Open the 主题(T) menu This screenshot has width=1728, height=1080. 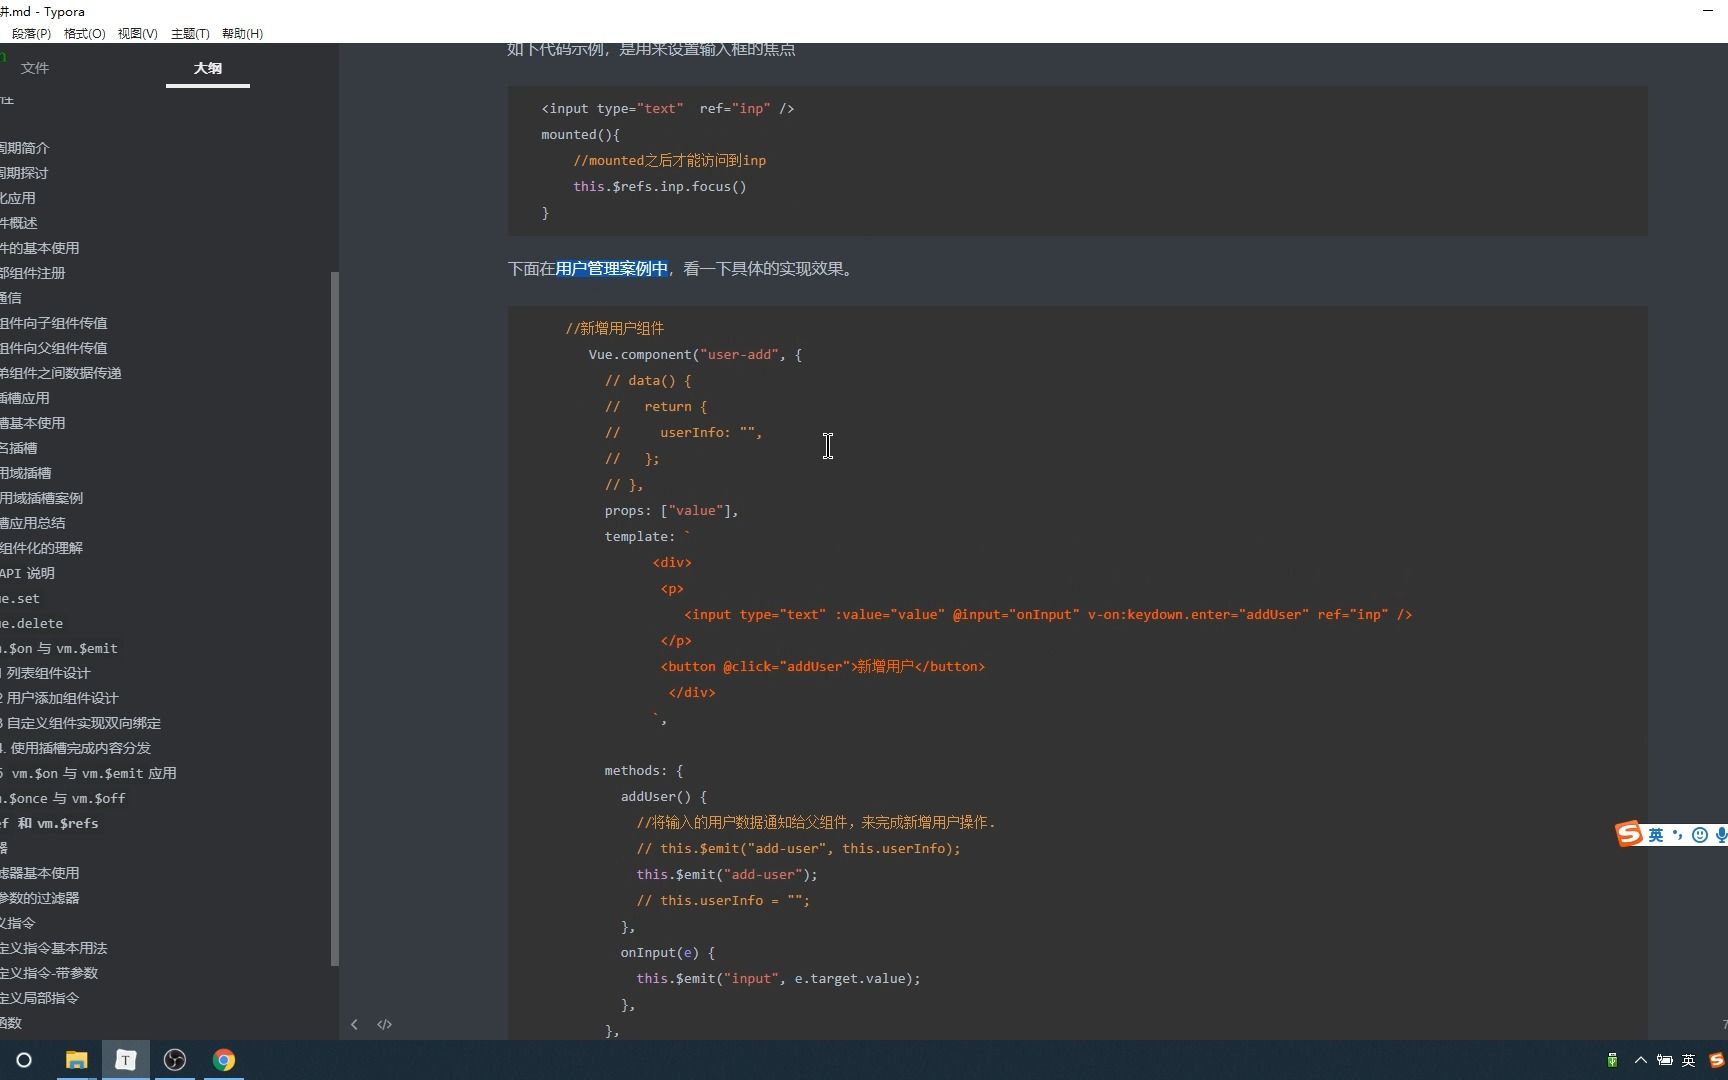pos(190,33)
